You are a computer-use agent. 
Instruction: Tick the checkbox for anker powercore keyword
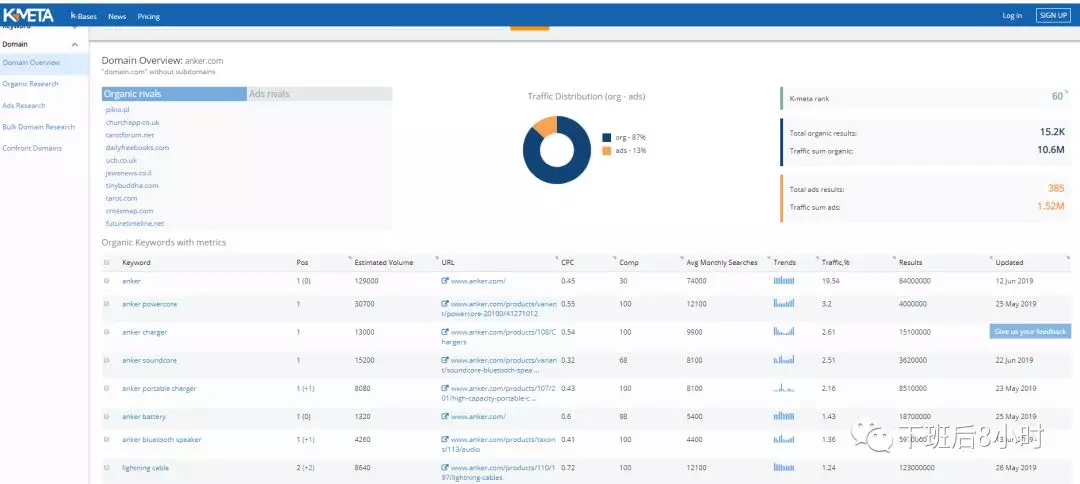pos(107,304)
